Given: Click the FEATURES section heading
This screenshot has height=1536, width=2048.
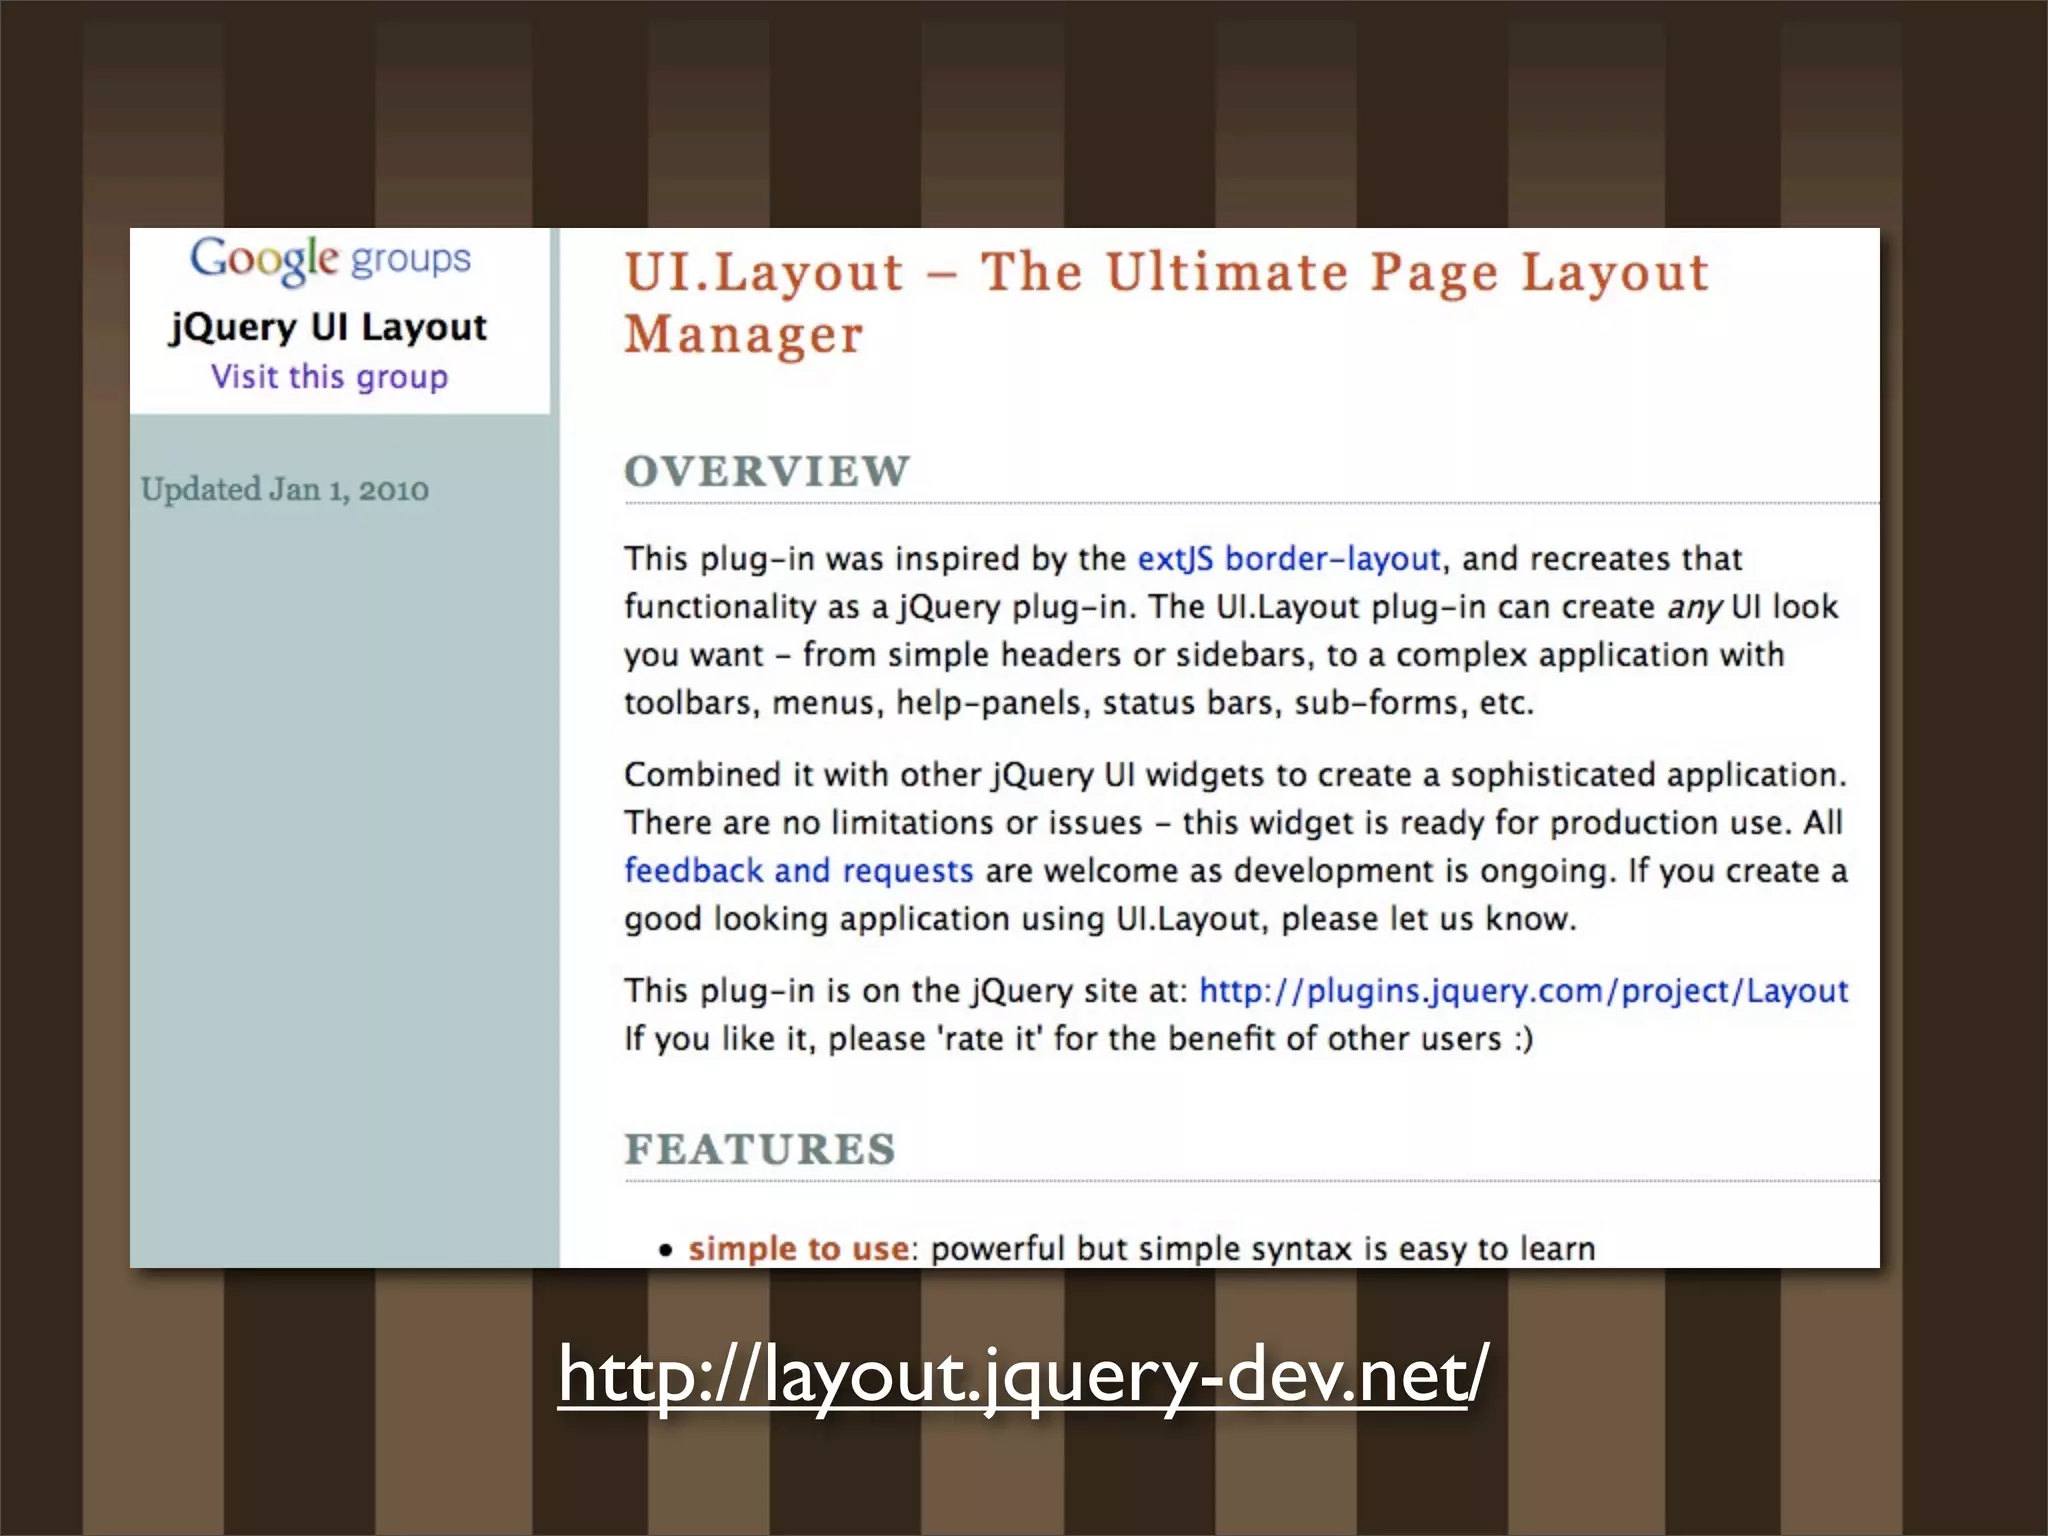Looking at the screenshot, I should (x=760, y=1149).
